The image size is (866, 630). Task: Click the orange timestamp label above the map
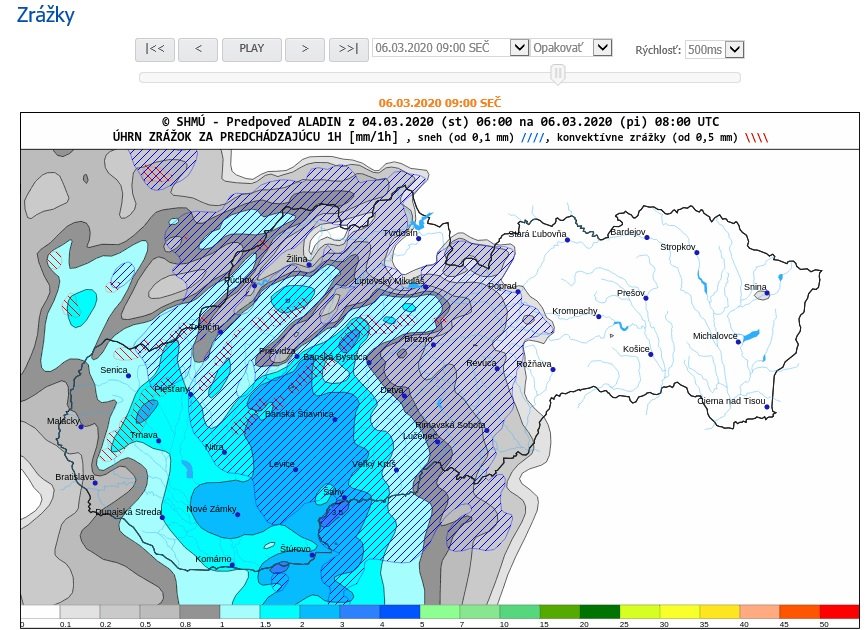tap(440, 103)
